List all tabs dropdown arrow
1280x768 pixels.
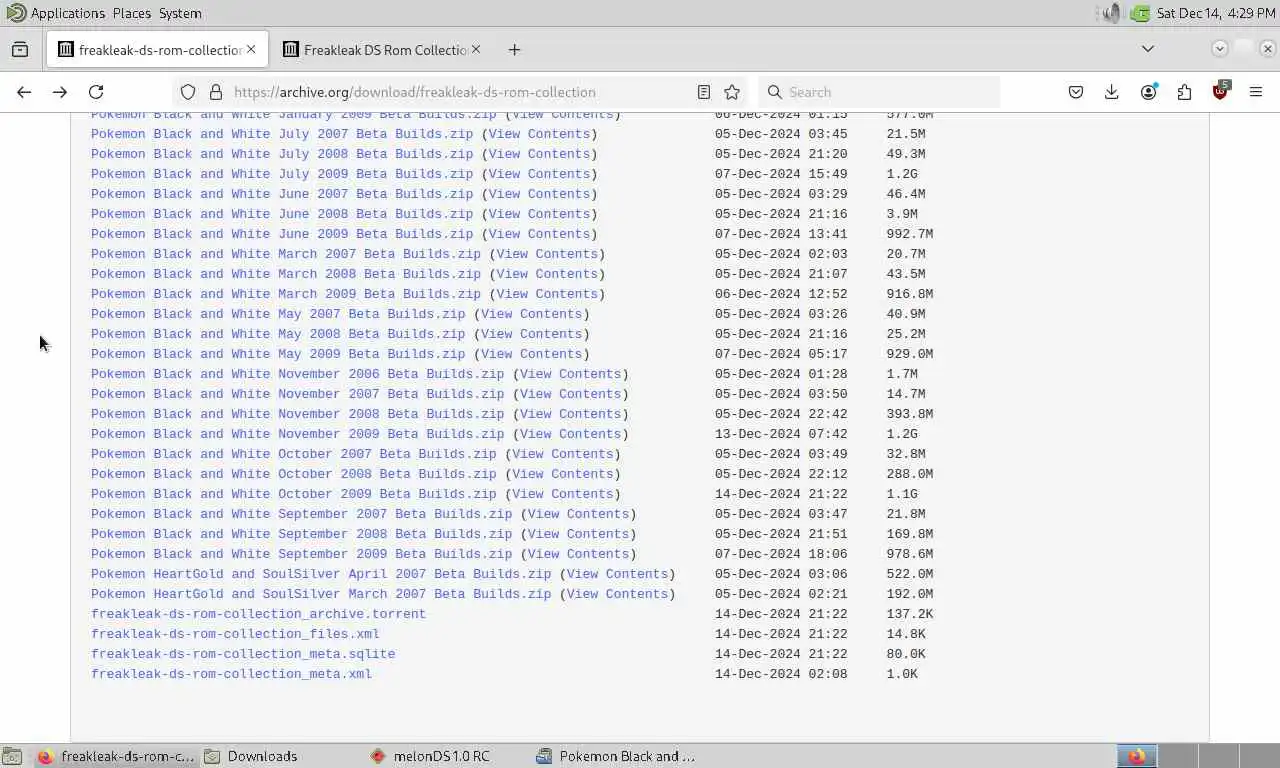coord(1148,49)
